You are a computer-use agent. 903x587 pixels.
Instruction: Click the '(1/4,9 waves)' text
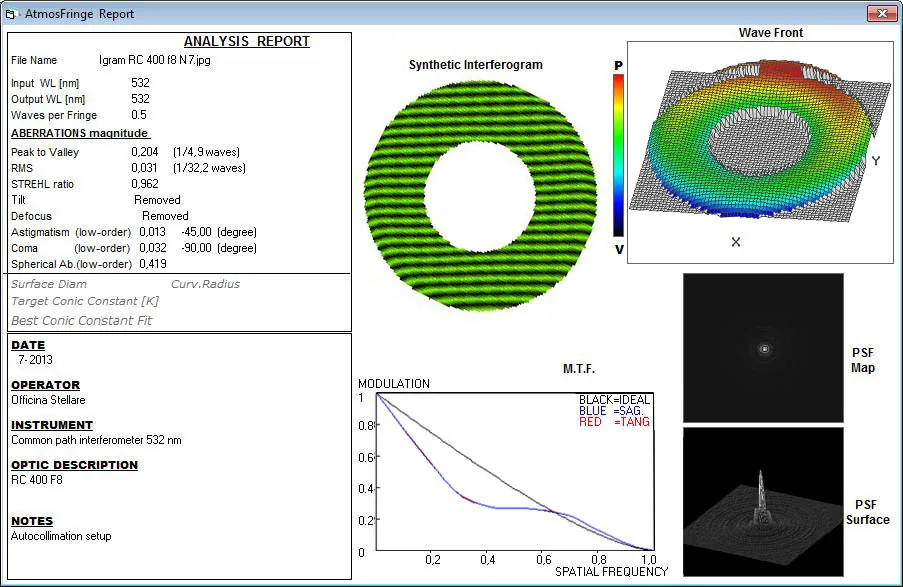(x=206, y=152)
